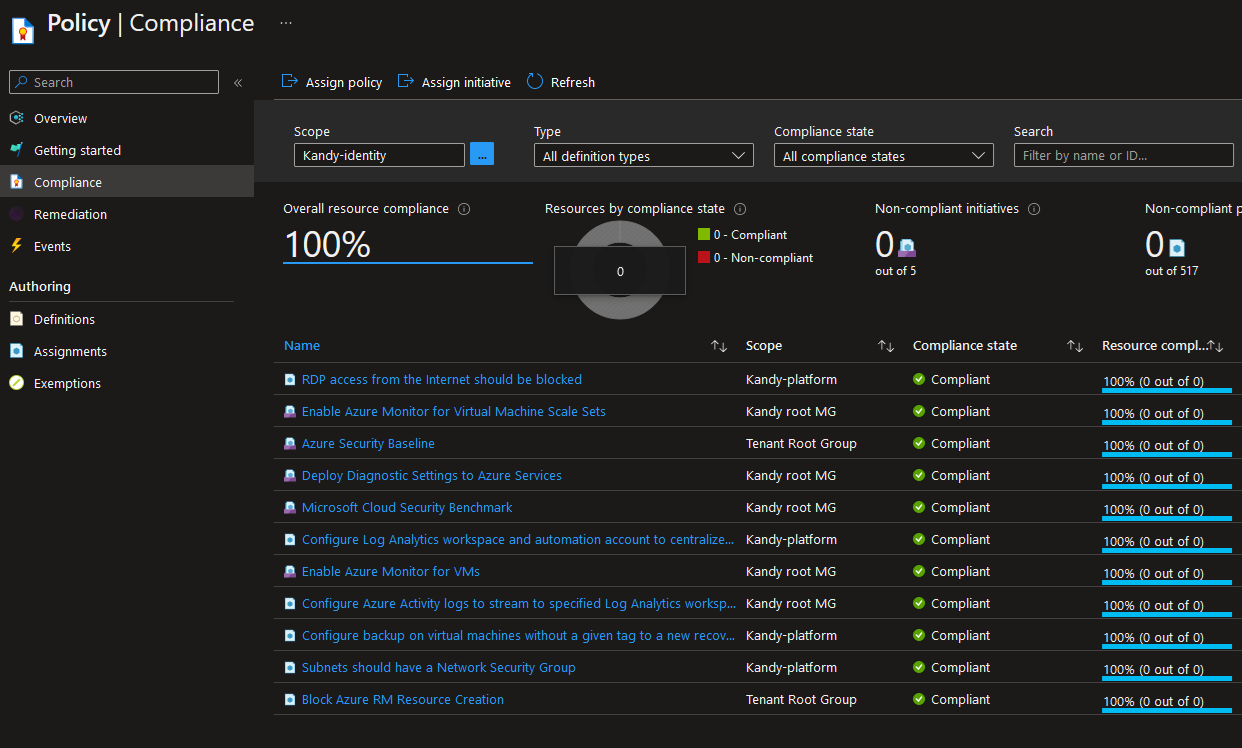The image size is (1242, 748).
Task: Click initiative icon for Azure Security Baseline row
Action: pyautogui.click(x=290, y=444)
